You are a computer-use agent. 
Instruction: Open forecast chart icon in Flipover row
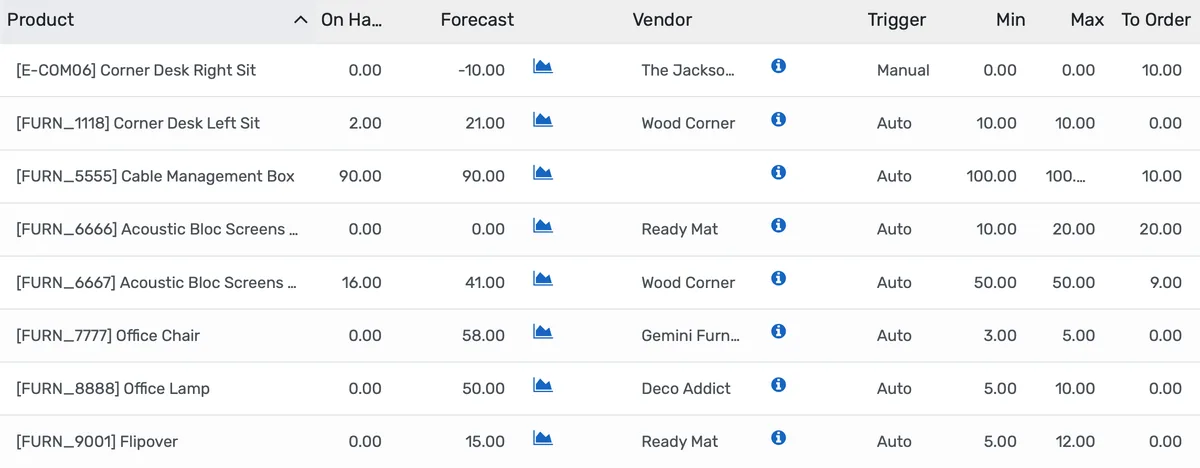coord(543,438)
